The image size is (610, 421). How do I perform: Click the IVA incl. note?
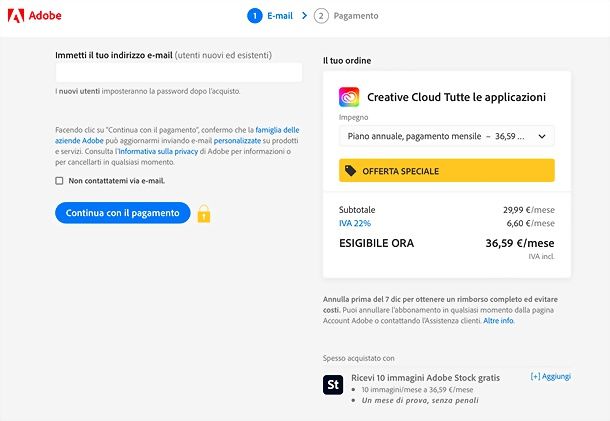coord(542,256)
